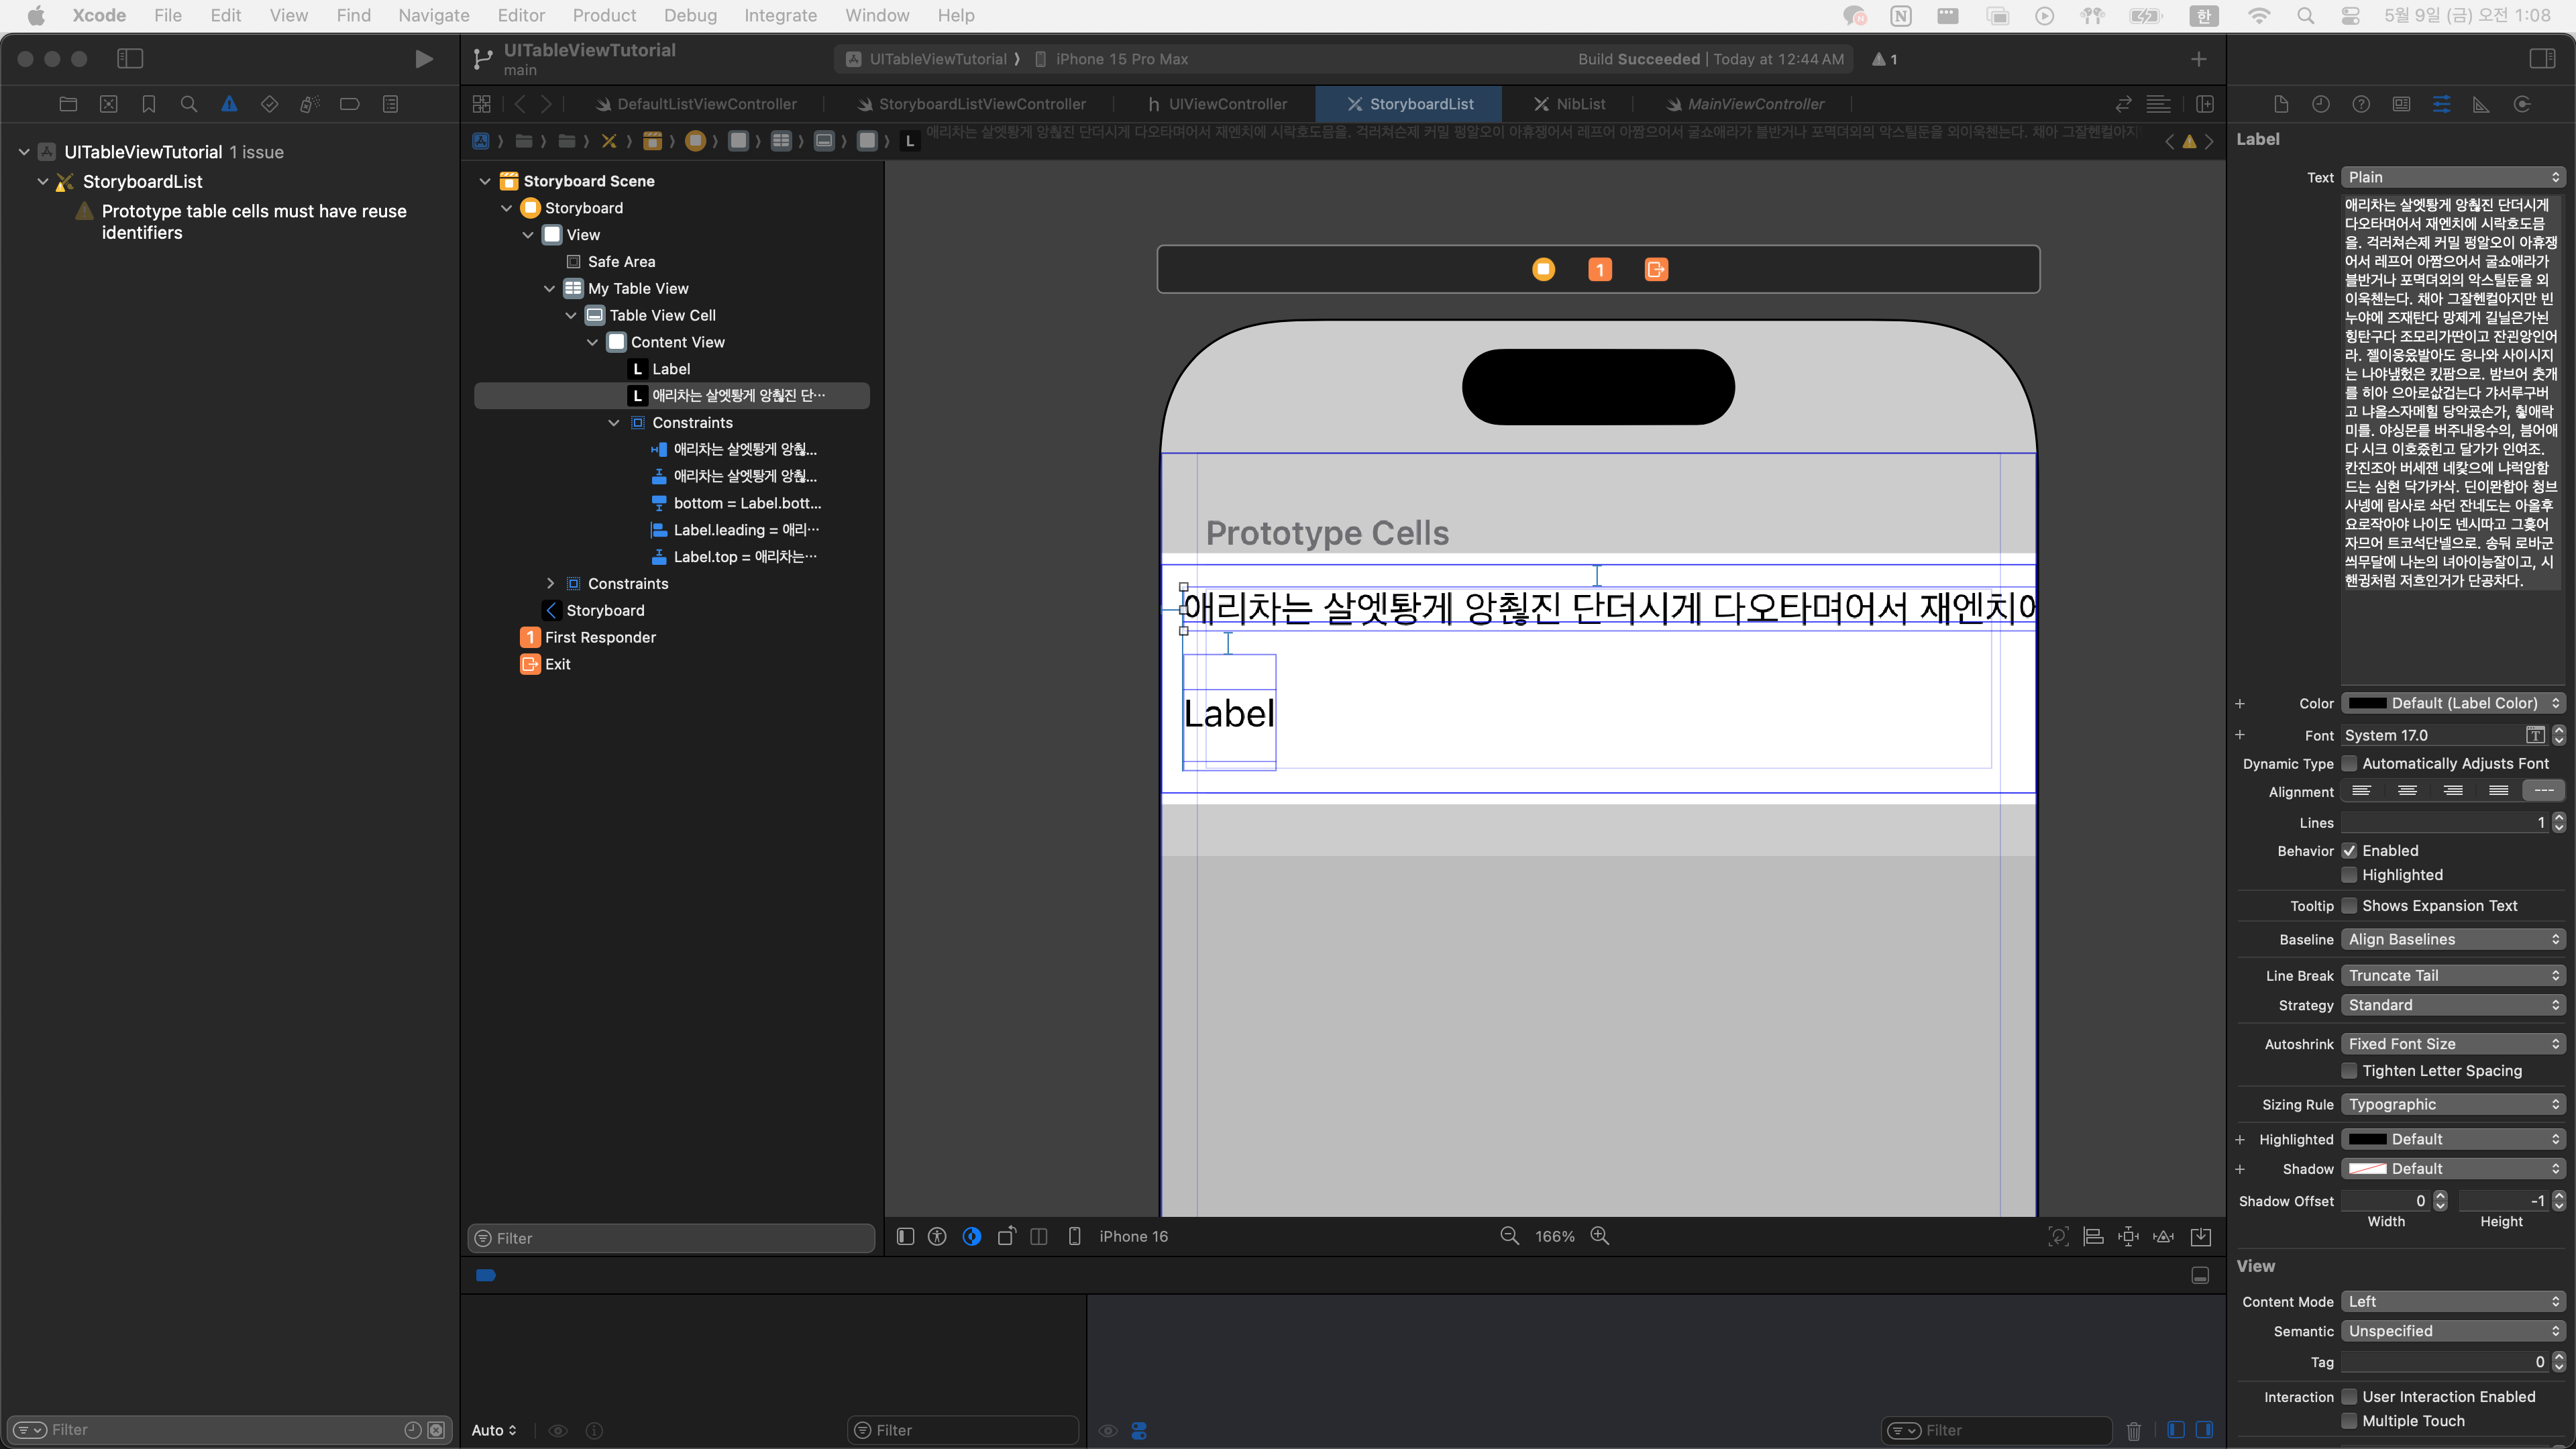Open Add New Constraints menu

click(x=2128, y=1237)
